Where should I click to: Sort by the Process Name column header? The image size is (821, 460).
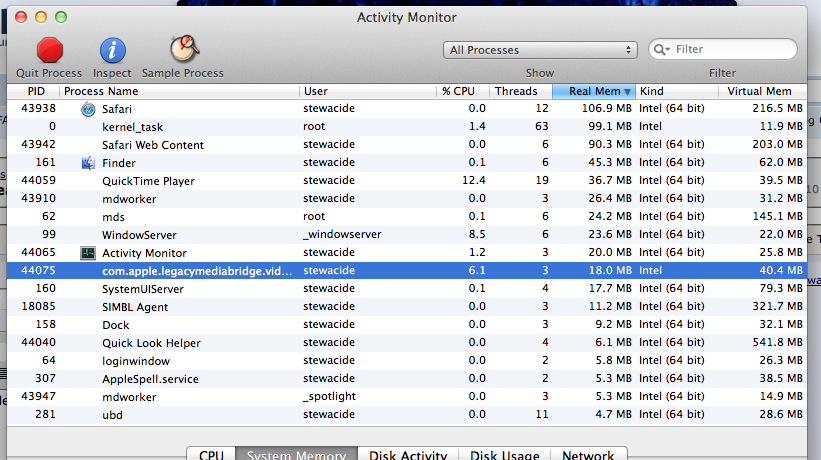180,92
